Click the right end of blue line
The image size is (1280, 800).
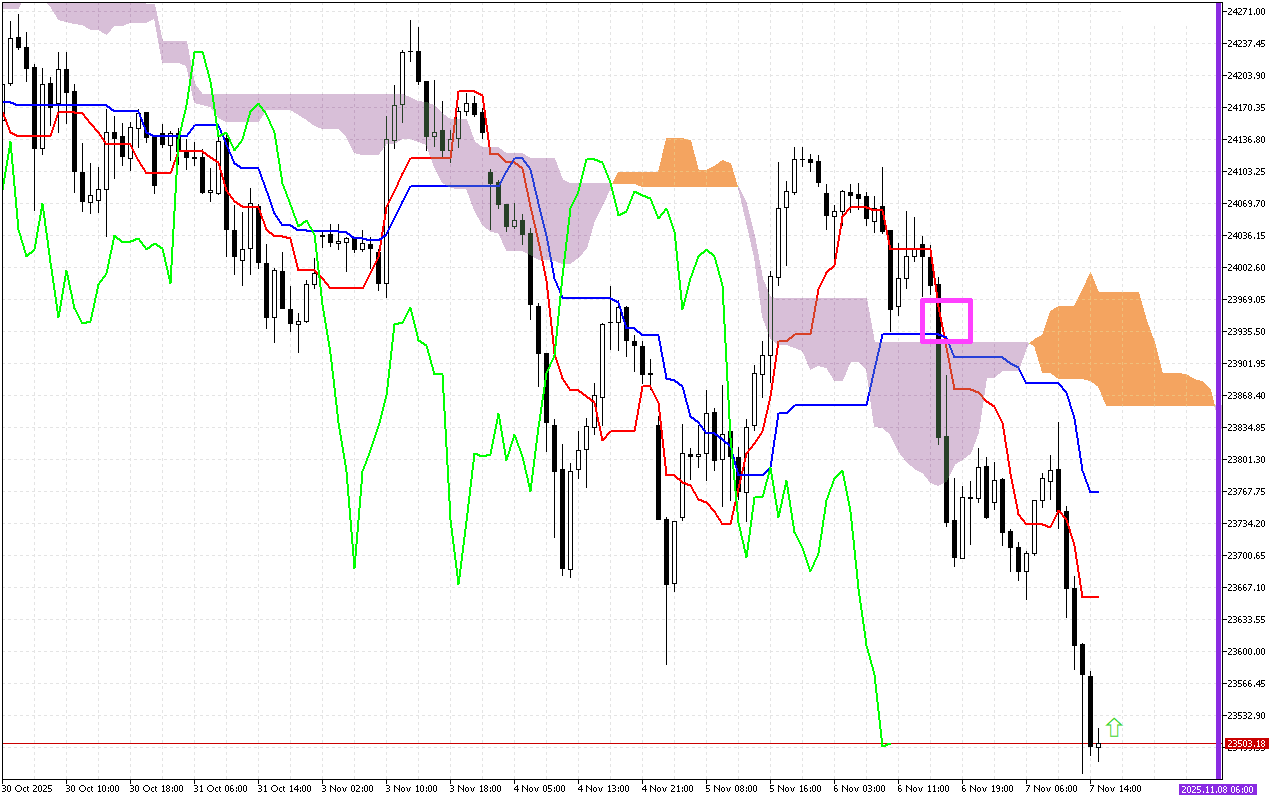tap(1098, 492)
